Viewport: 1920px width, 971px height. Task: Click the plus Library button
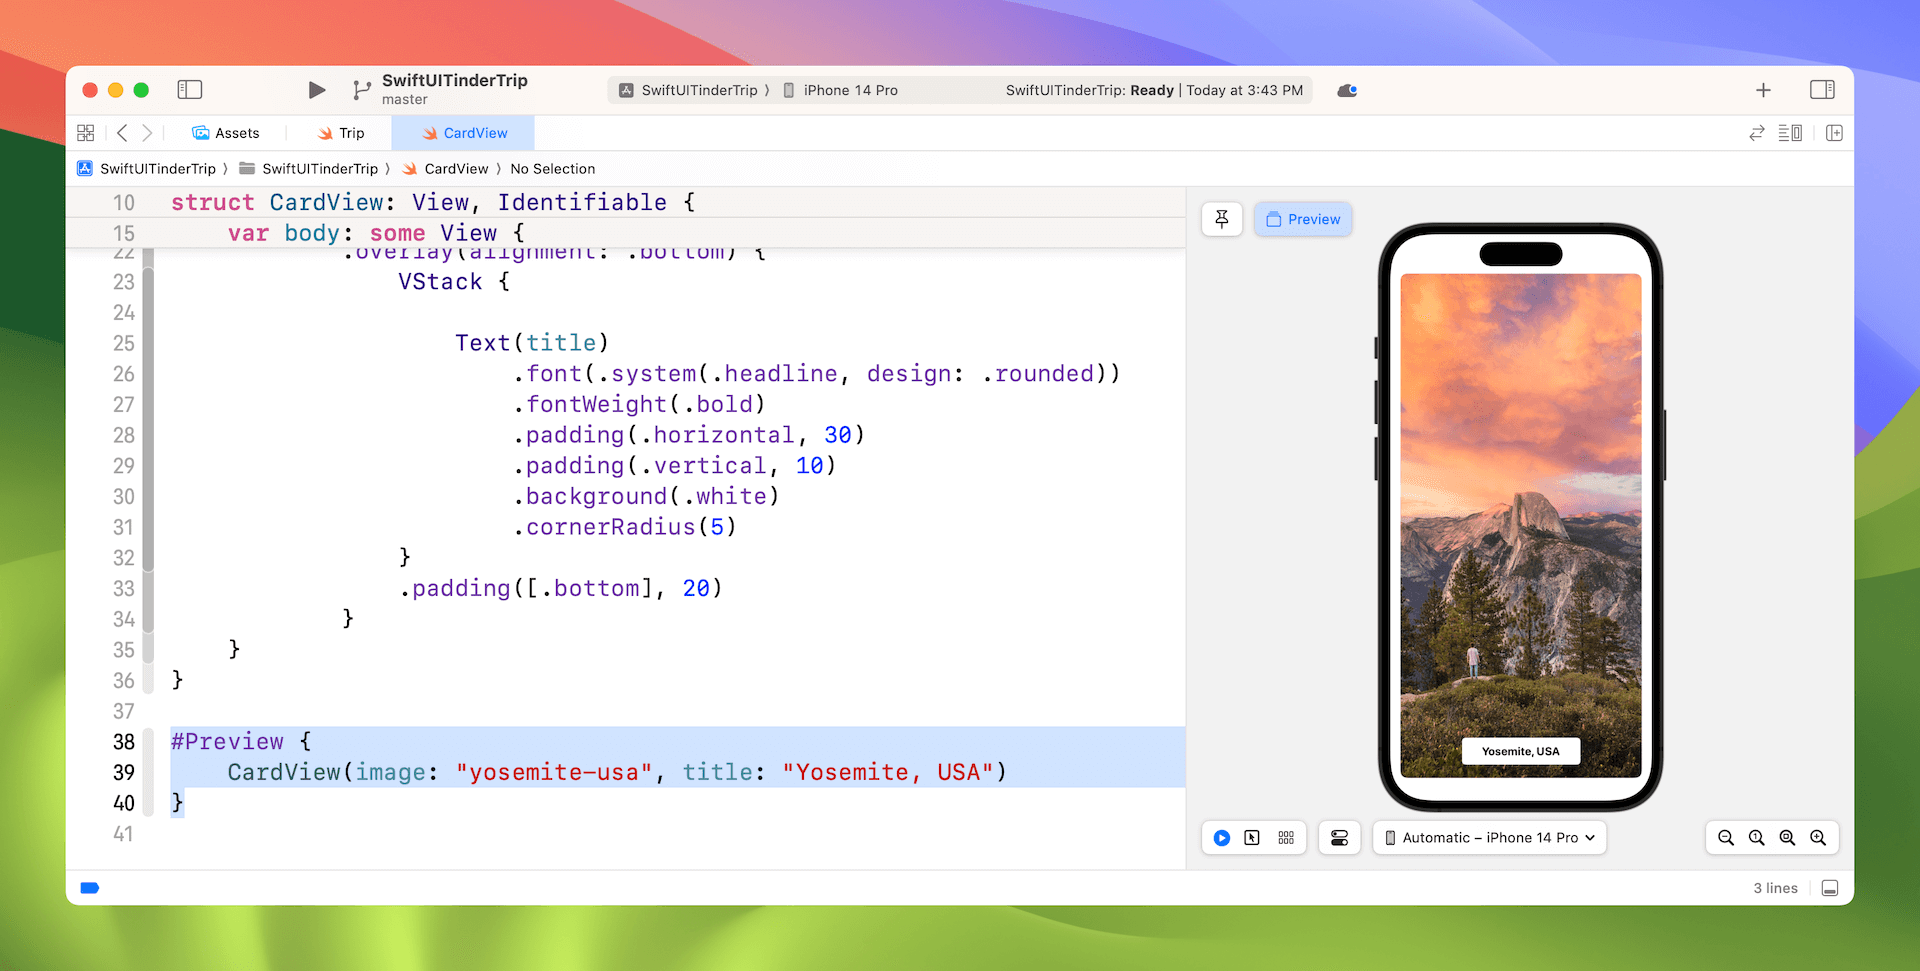point(1763,90)
